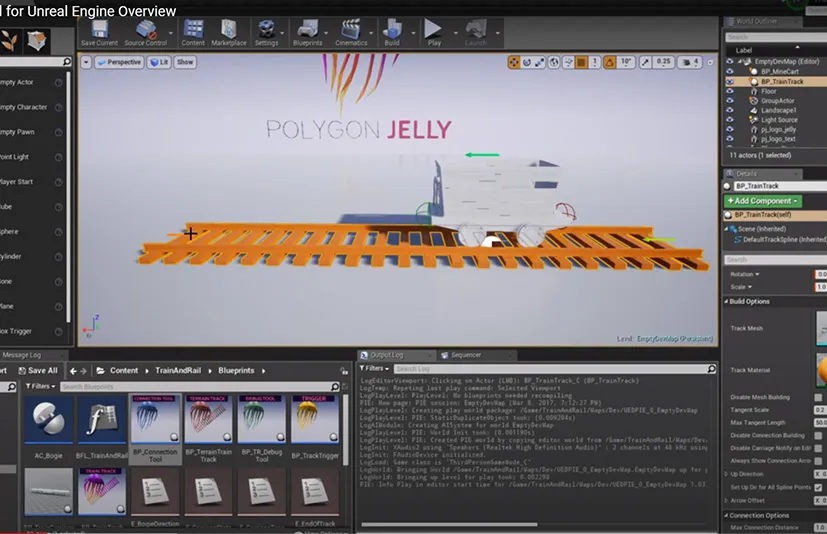Navigate to TrainAndRail breadcrumb folder

[x=178, y=371]
